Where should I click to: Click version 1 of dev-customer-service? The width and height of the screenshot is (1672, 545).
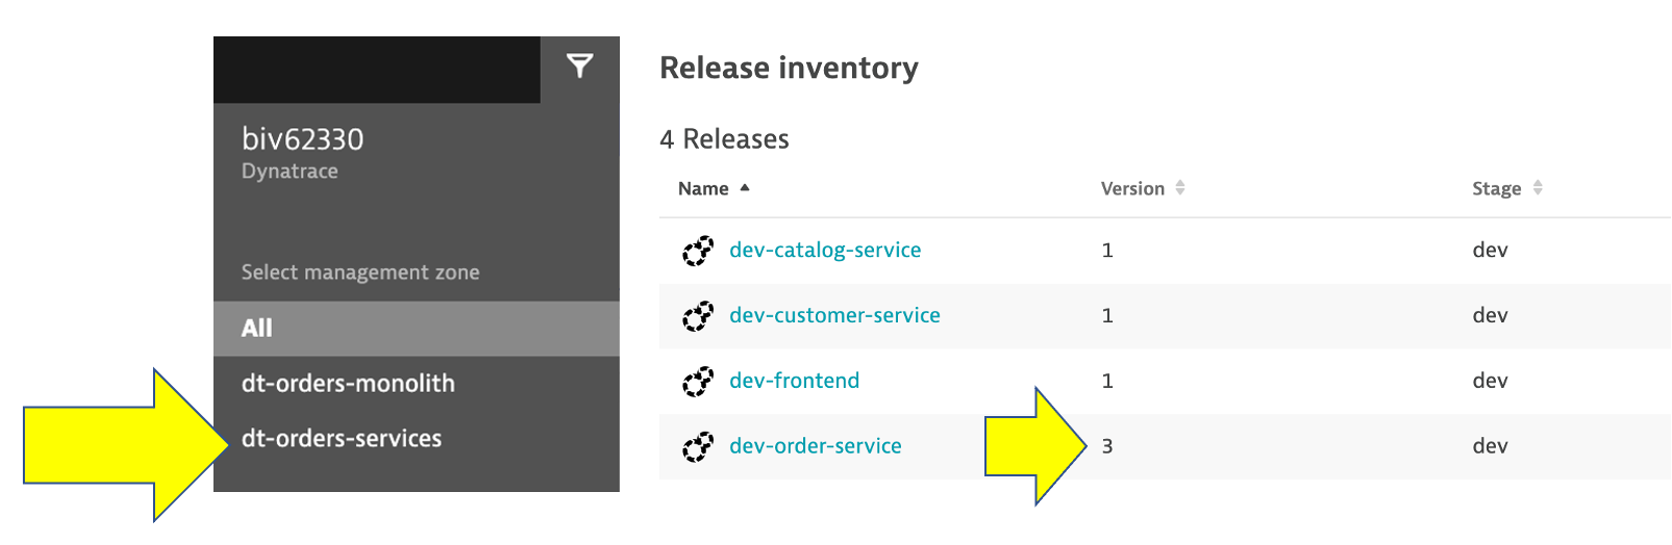coord(1107,316)
